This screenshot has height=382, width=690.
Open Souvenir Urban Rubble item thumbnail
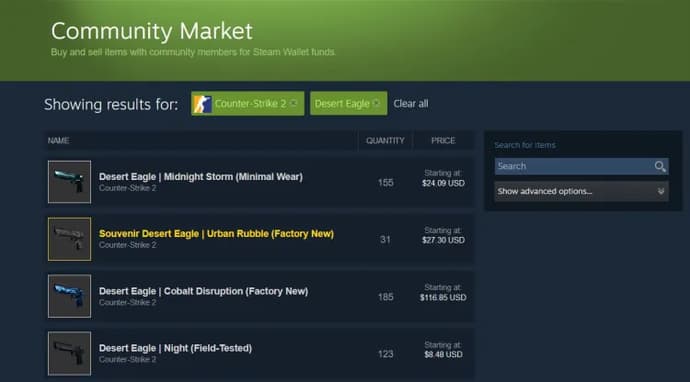pyautogui.click(x=70, y=239)
